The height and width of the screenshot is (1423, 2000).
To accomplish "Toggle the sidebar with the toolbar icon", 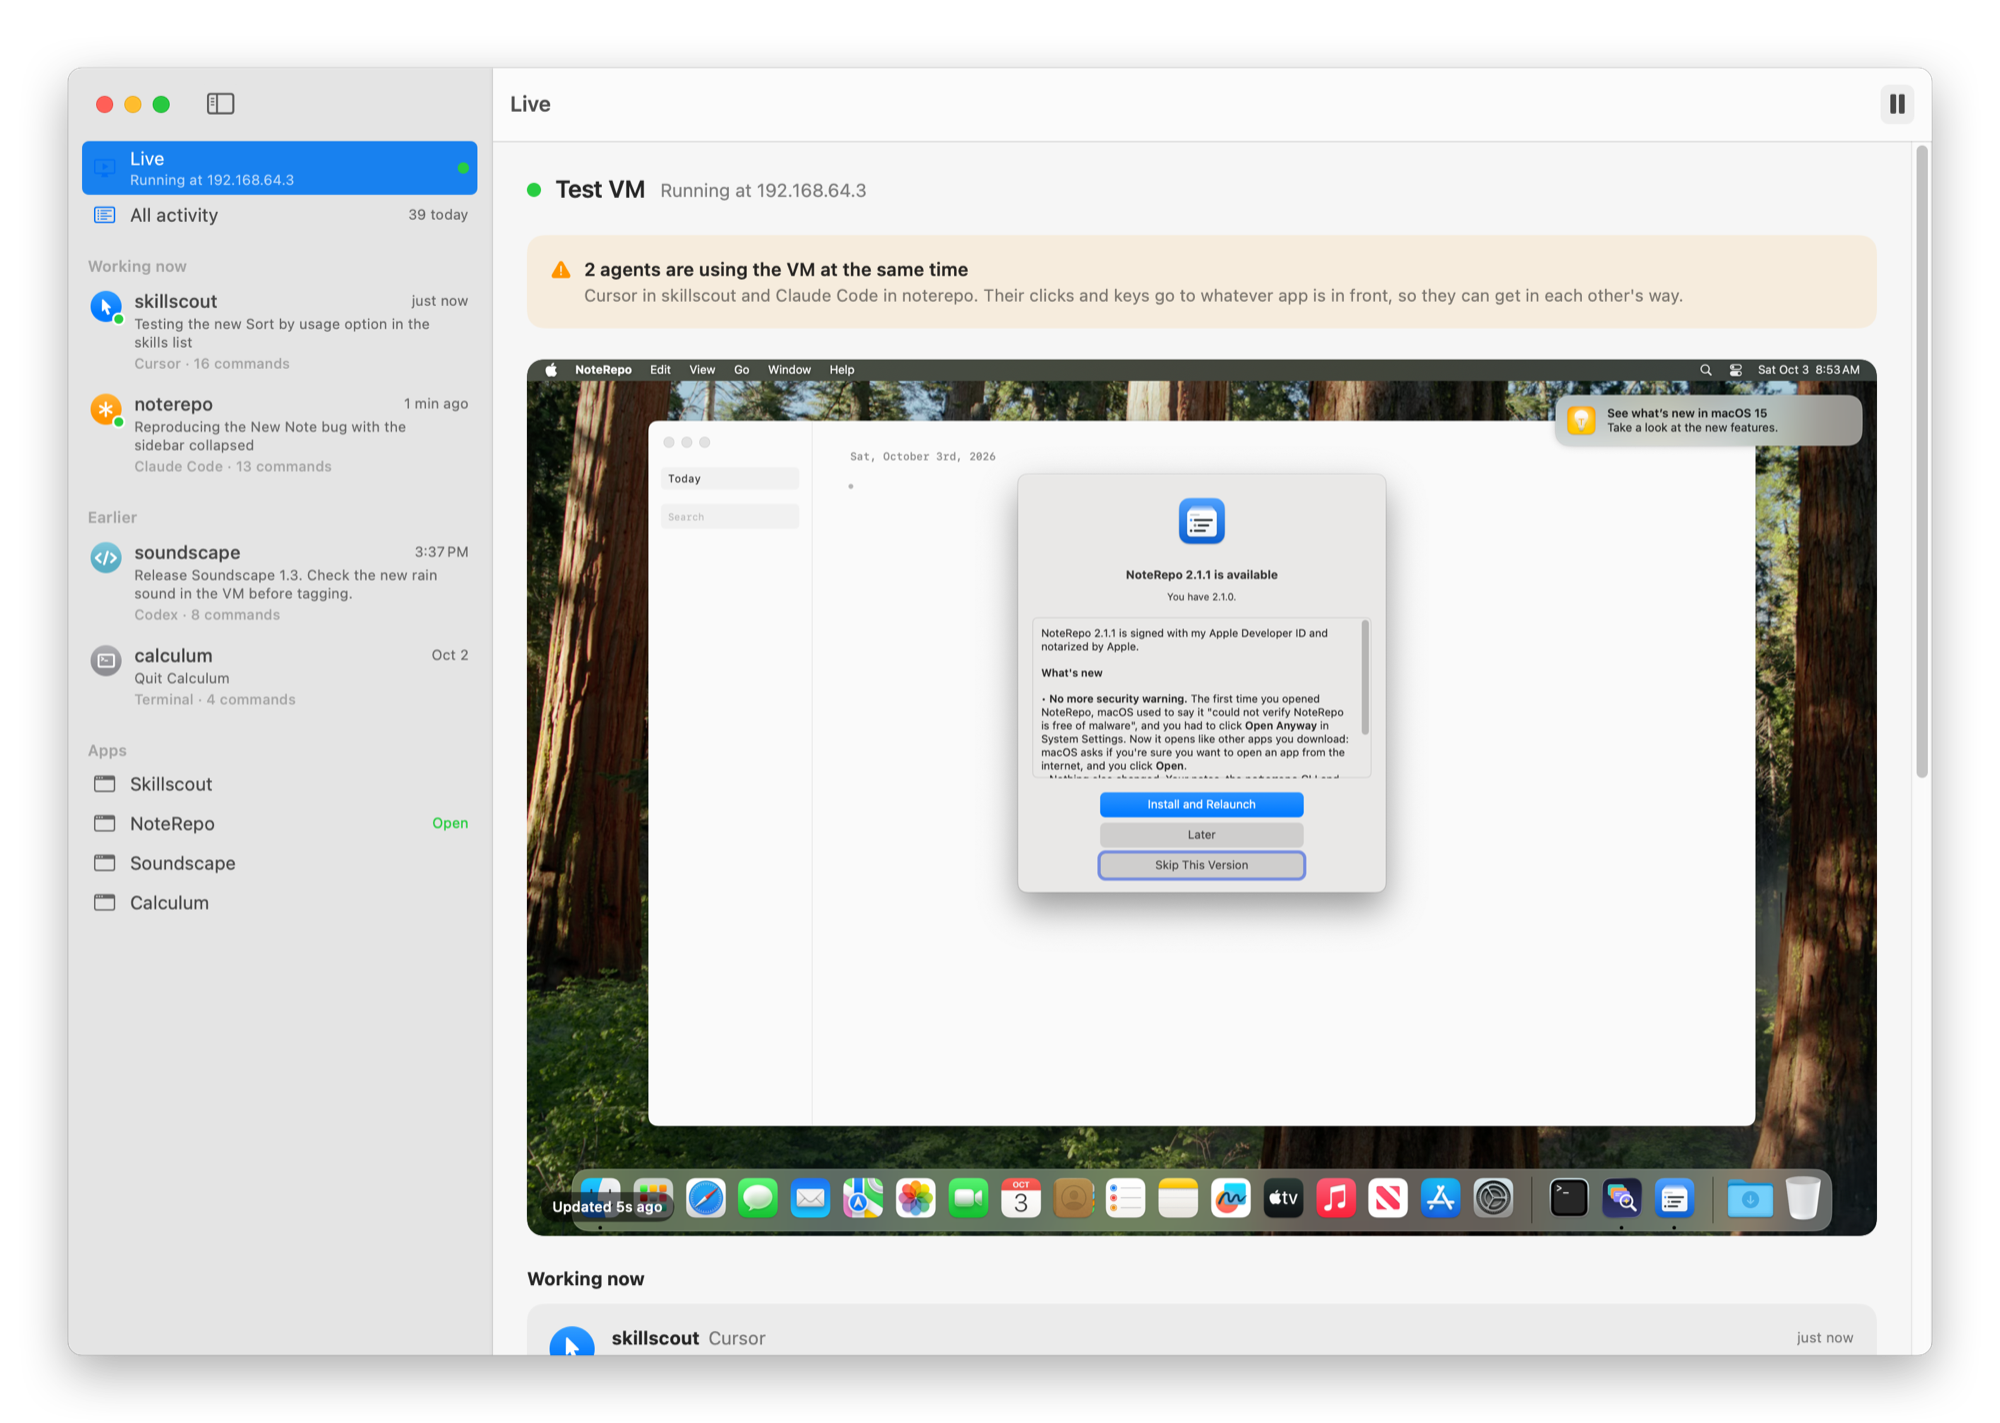I will (220, 104).
